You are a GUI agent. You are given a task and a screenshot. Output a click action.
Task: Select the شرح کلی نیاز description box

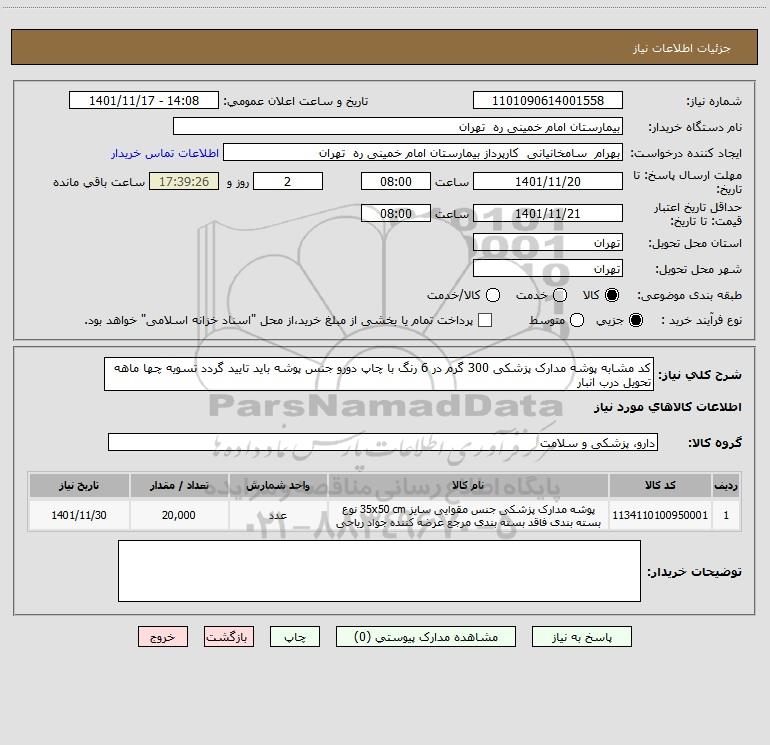pos(379,374)
